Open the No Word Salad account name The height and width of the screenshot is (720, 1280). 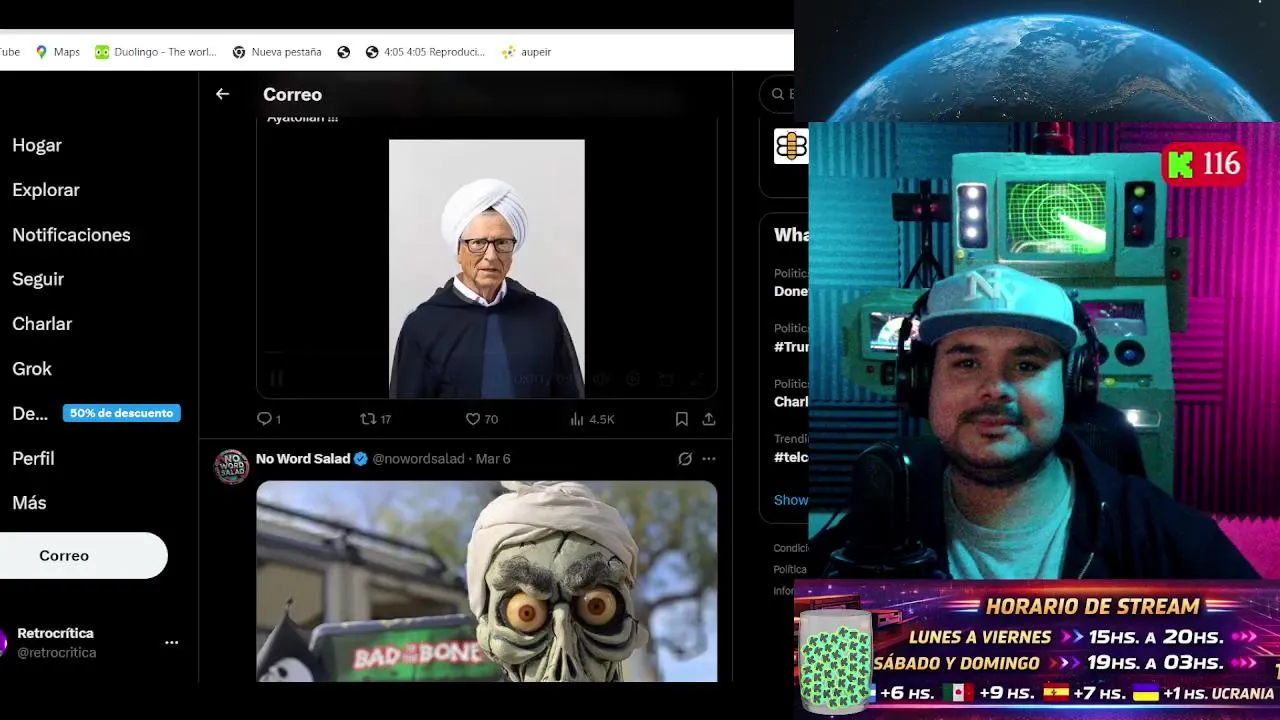click(x=303, y=458)
